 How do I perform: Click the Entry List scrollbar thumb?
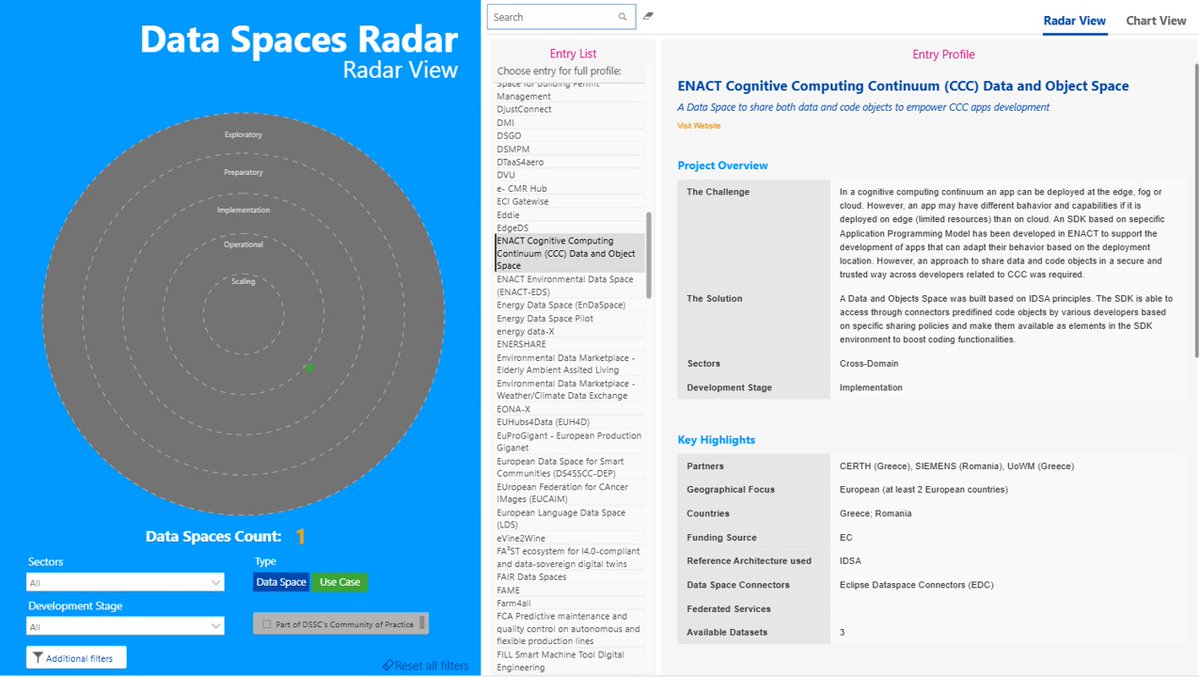(x=648, y=255)
